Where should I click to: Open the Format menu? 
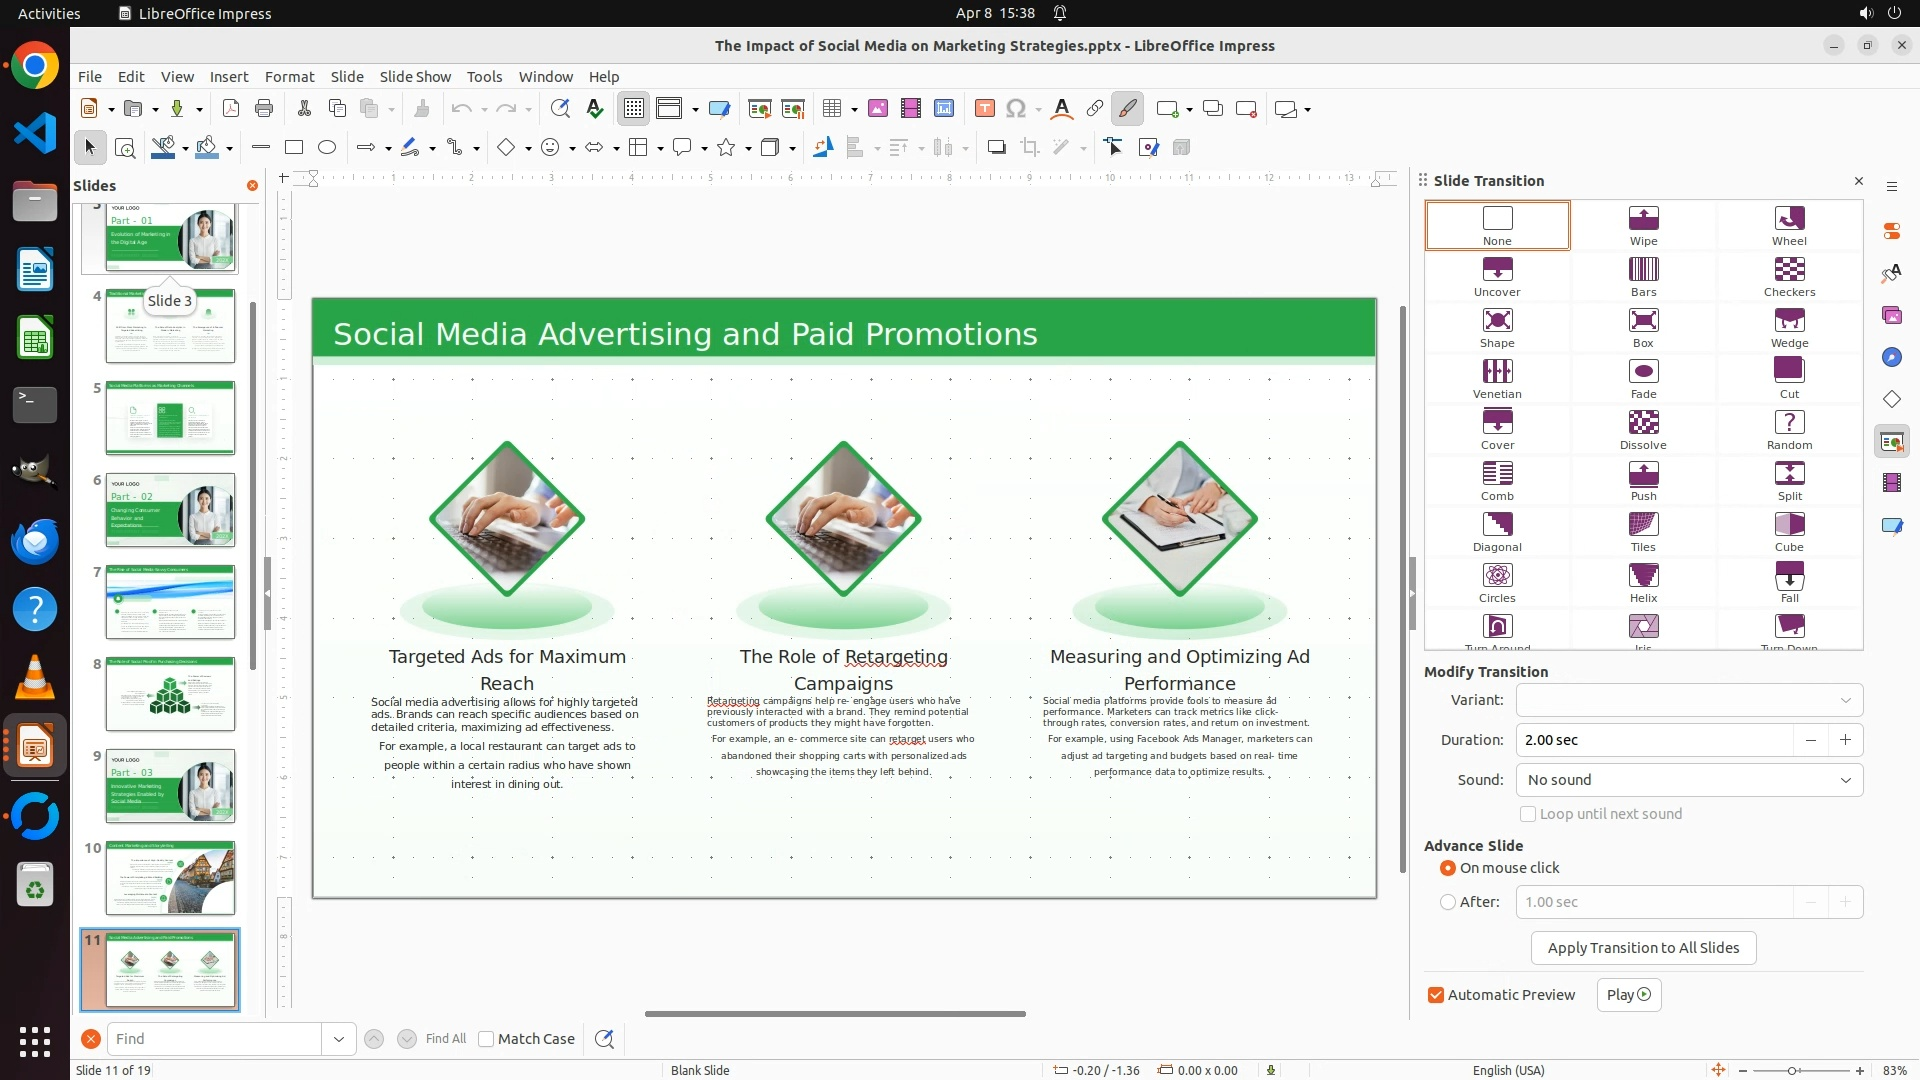point(289,77)
